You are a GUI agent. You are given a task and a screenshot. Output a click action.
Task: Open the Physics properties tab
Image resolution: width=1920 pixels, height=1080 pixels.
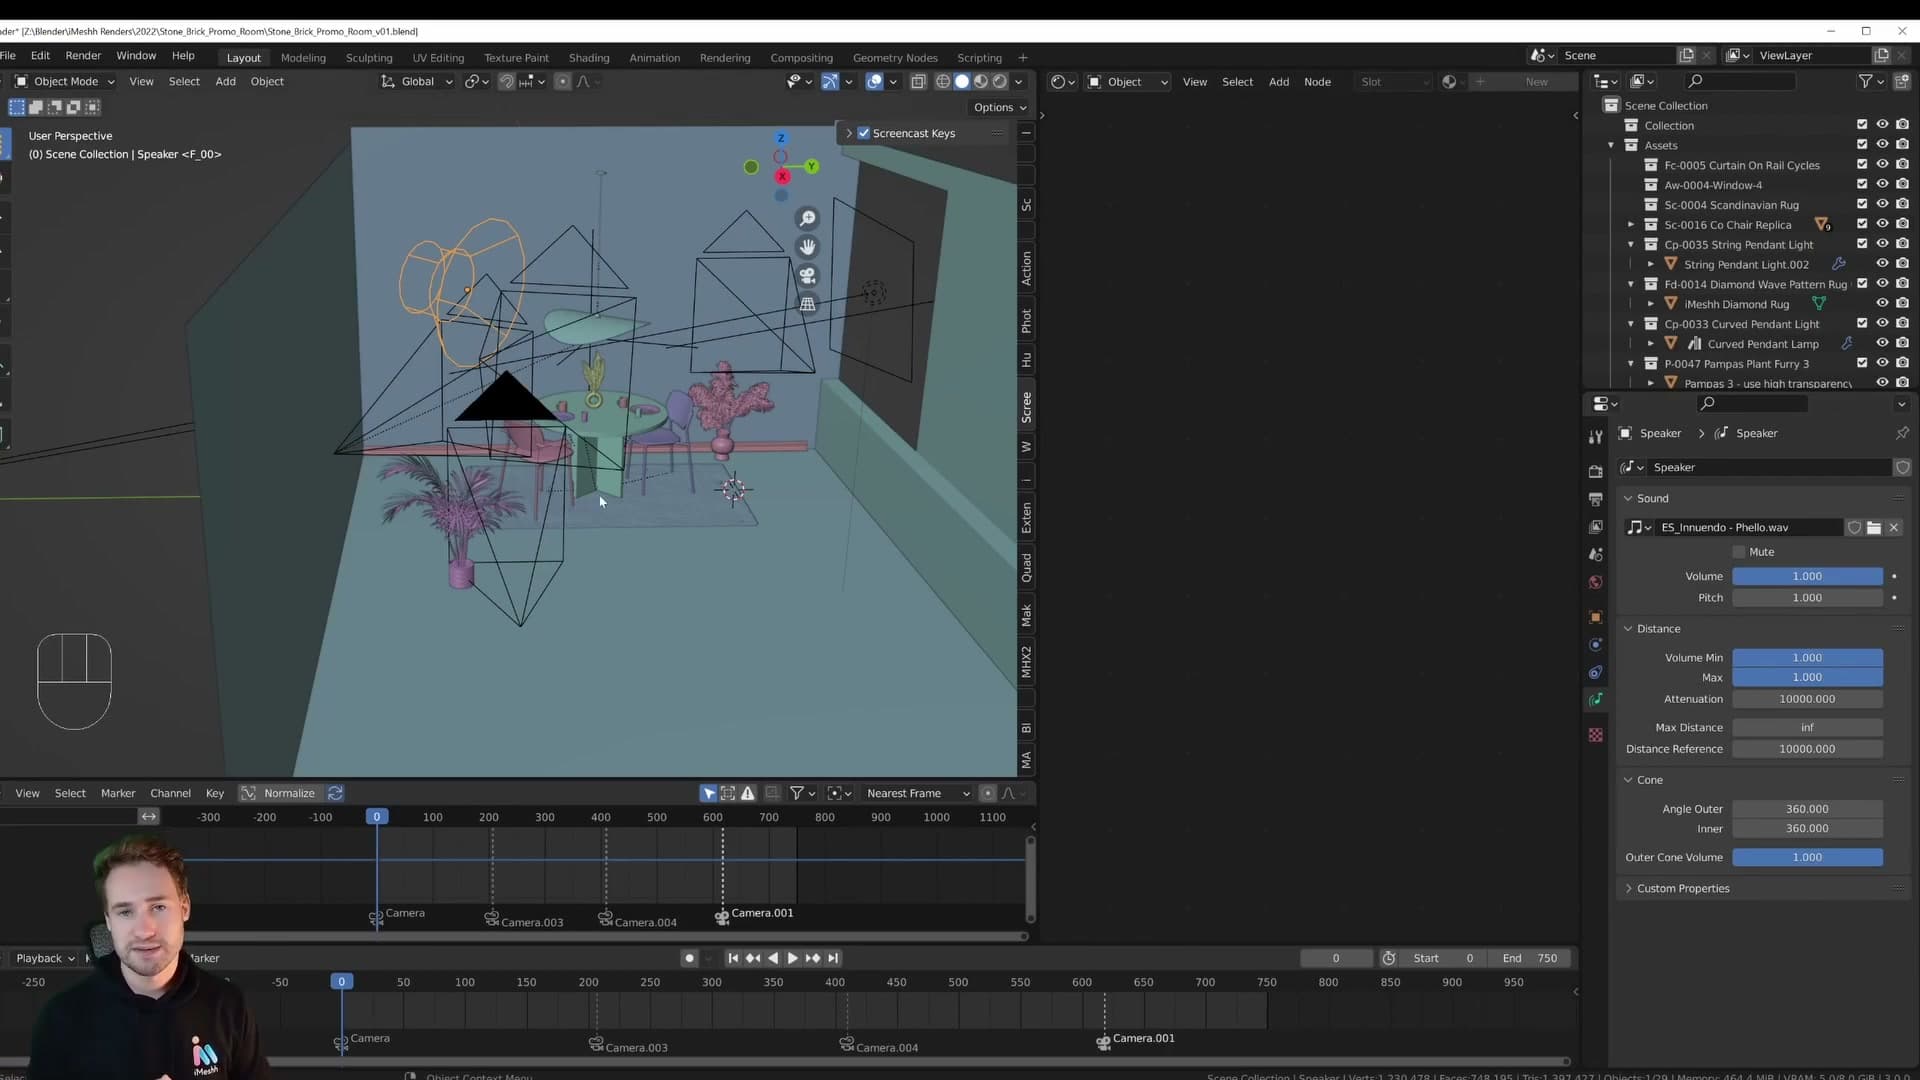(1595, 645)
